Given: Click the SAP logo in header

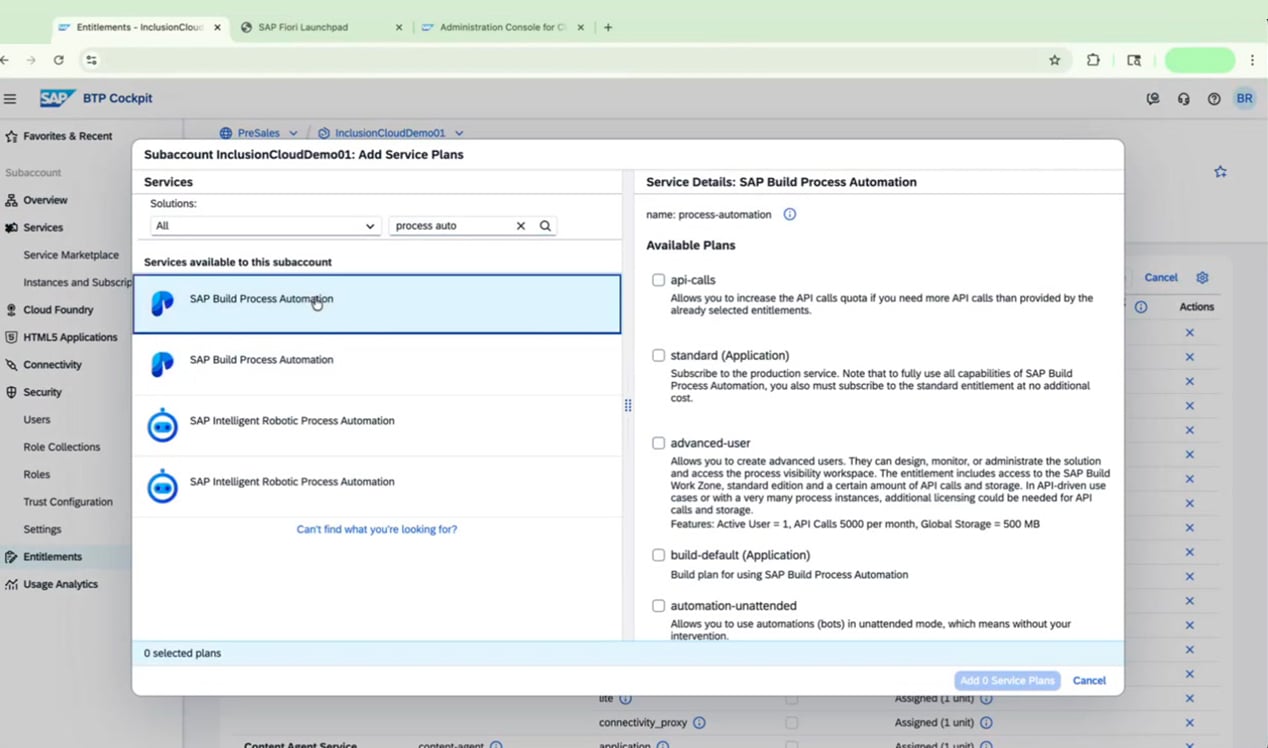Looking at the screenshot, I should pyautogui.click(x=58, y=98).
